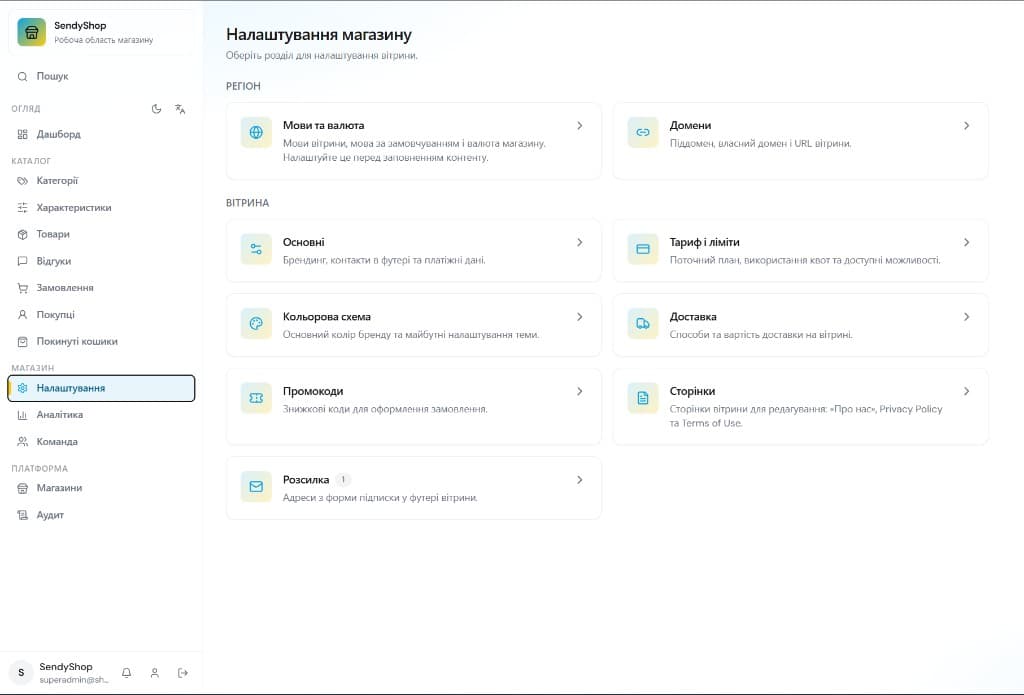Screen dimensions: 1024x695
Task: Open the user profile icon
Action: pyautogui.click(x=155, y=672)
